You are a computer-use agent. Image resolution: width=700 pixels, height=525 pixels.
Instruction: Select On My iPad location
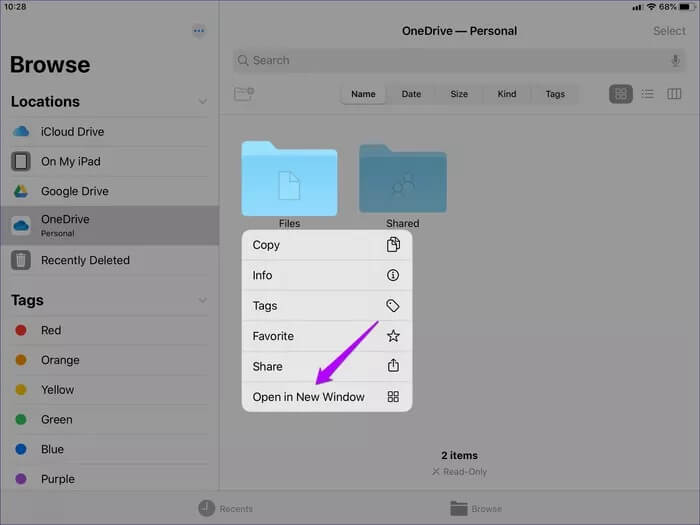tap(109, 162)
